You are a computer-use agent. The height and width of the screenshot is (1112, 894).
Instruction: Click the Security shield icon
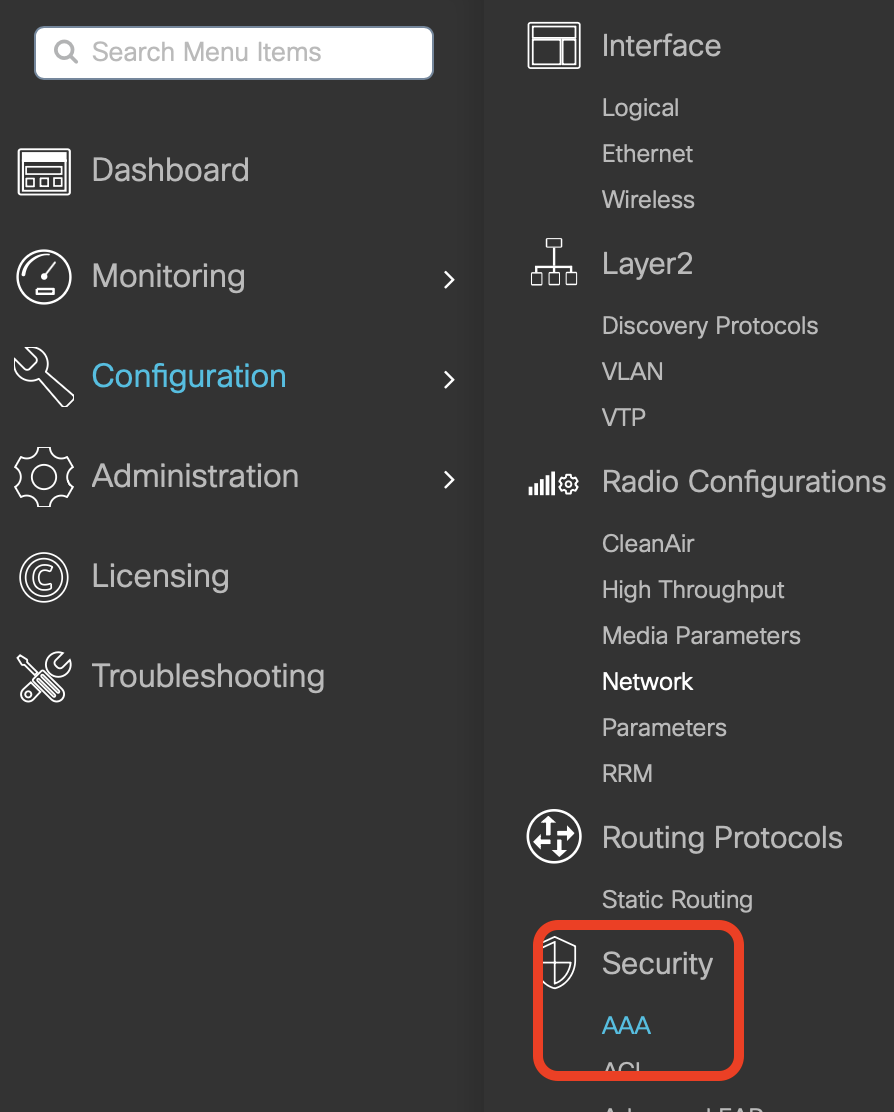pos(558,964)
